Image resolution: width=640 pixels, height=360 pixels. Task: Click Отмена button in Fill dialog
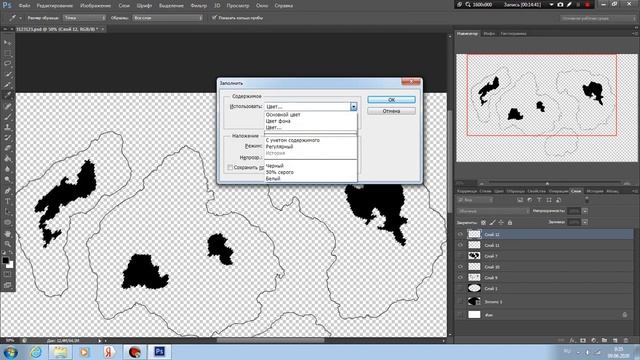click(391, 111)
